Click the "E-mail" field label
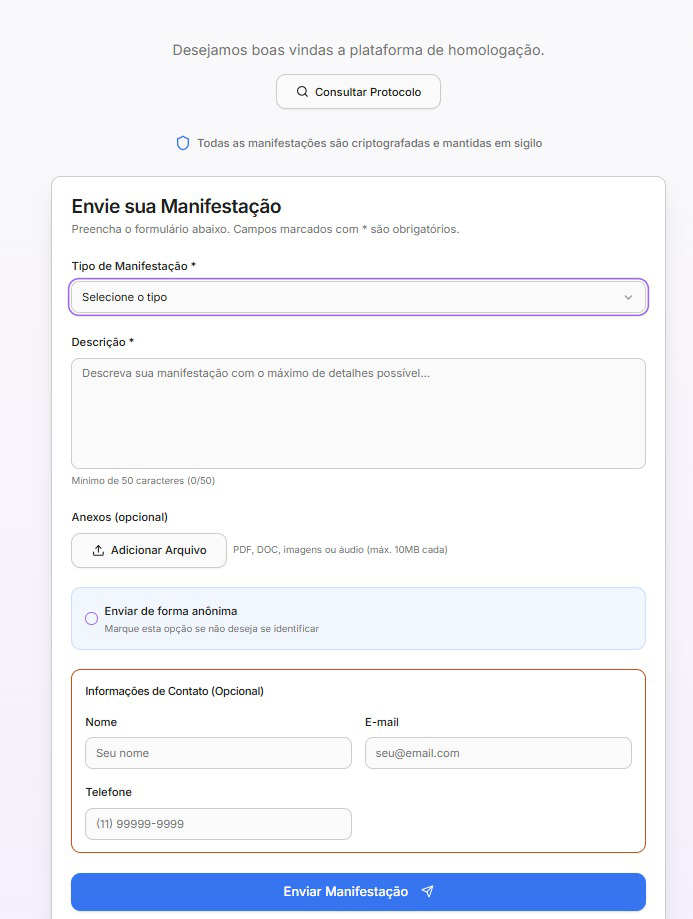The image size is (693, 919). (x=382, y=722)
